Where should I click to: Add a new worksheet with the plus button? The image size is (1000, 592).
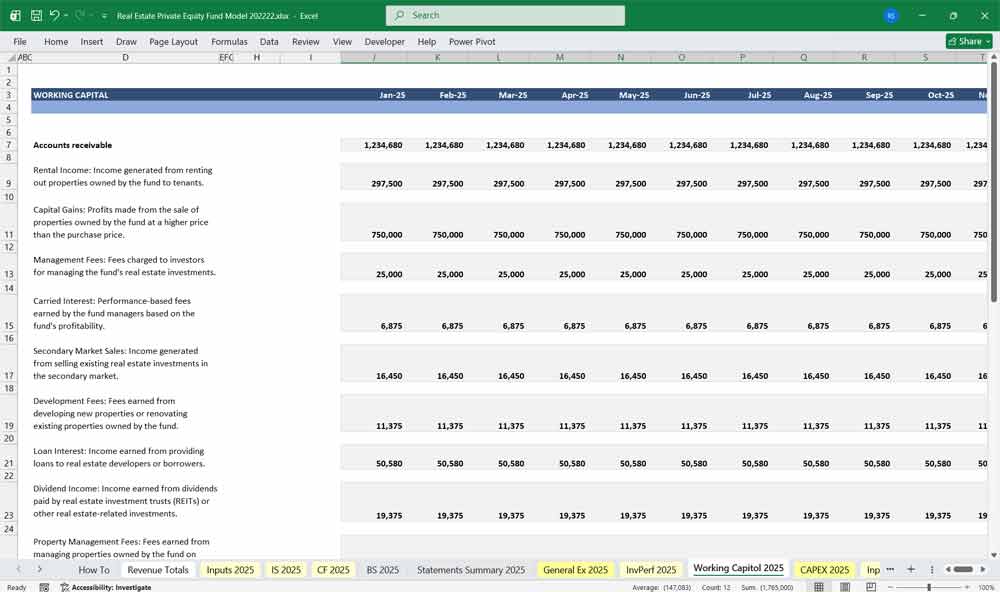coord(911,568)
